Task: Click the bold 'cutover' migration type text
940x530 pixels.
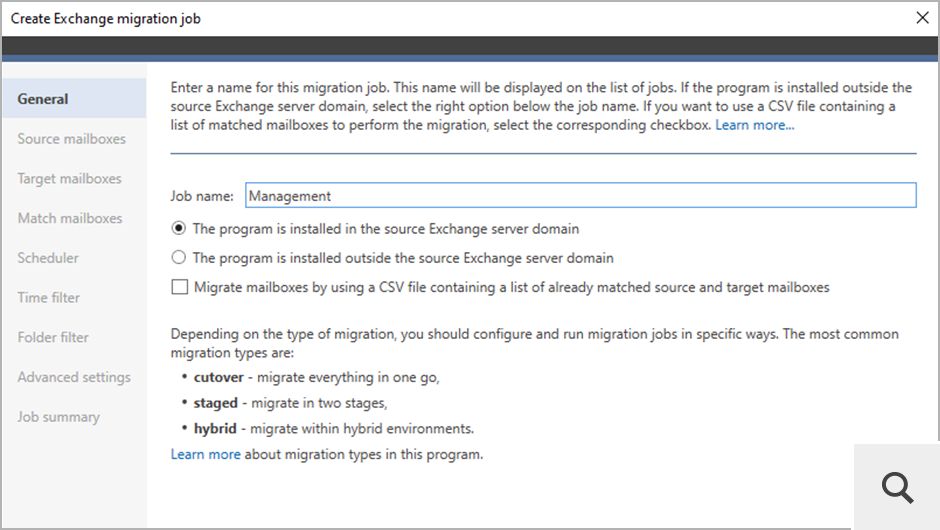Action: coord(218,377)
